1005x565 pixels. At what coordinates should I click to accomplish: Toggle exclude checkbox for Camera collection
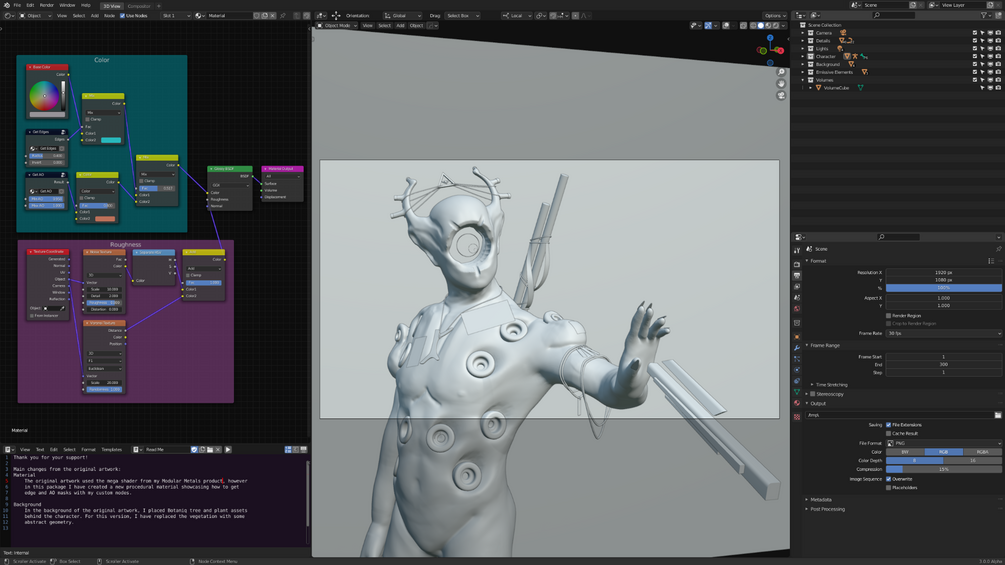[975, 33]
